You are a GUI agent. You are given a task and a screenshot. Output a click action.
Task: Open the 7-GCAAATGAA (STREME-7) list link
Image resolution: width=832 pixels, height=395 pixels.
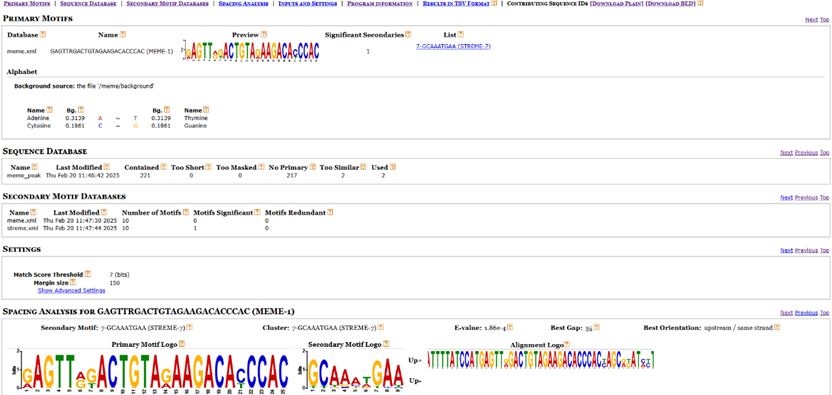[454, 46]
